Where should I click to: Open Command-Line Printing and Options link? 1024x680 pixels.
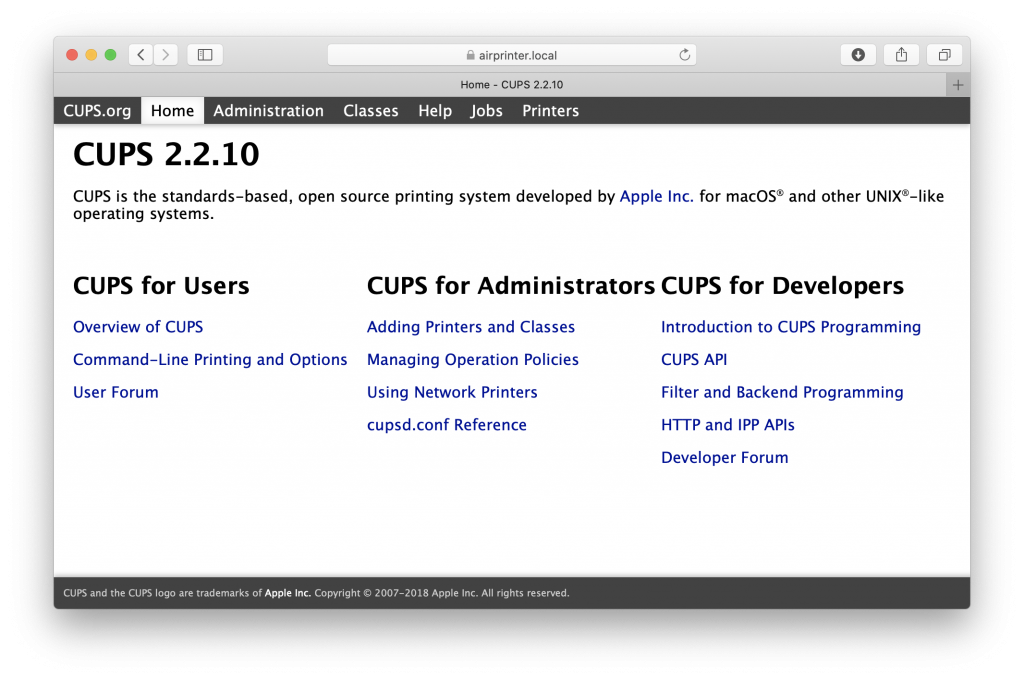210,359
